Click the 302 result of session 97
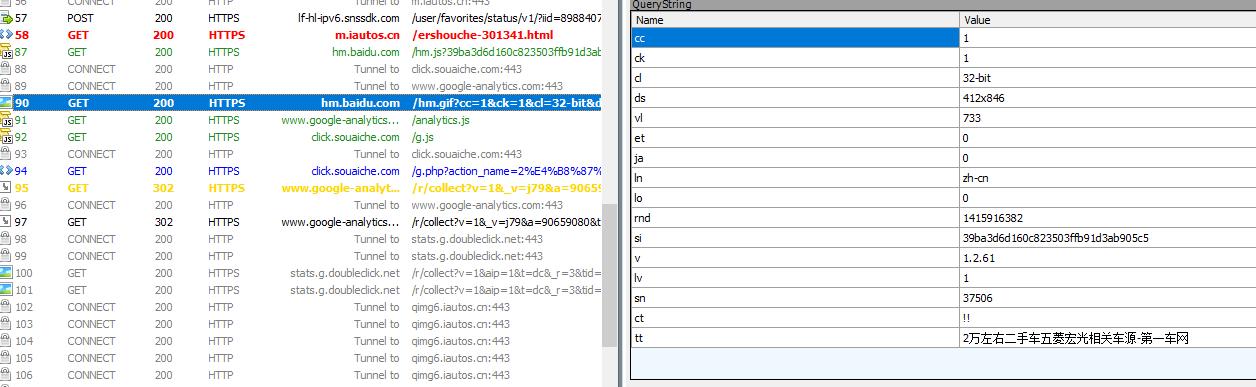 [x=163, y=222]
